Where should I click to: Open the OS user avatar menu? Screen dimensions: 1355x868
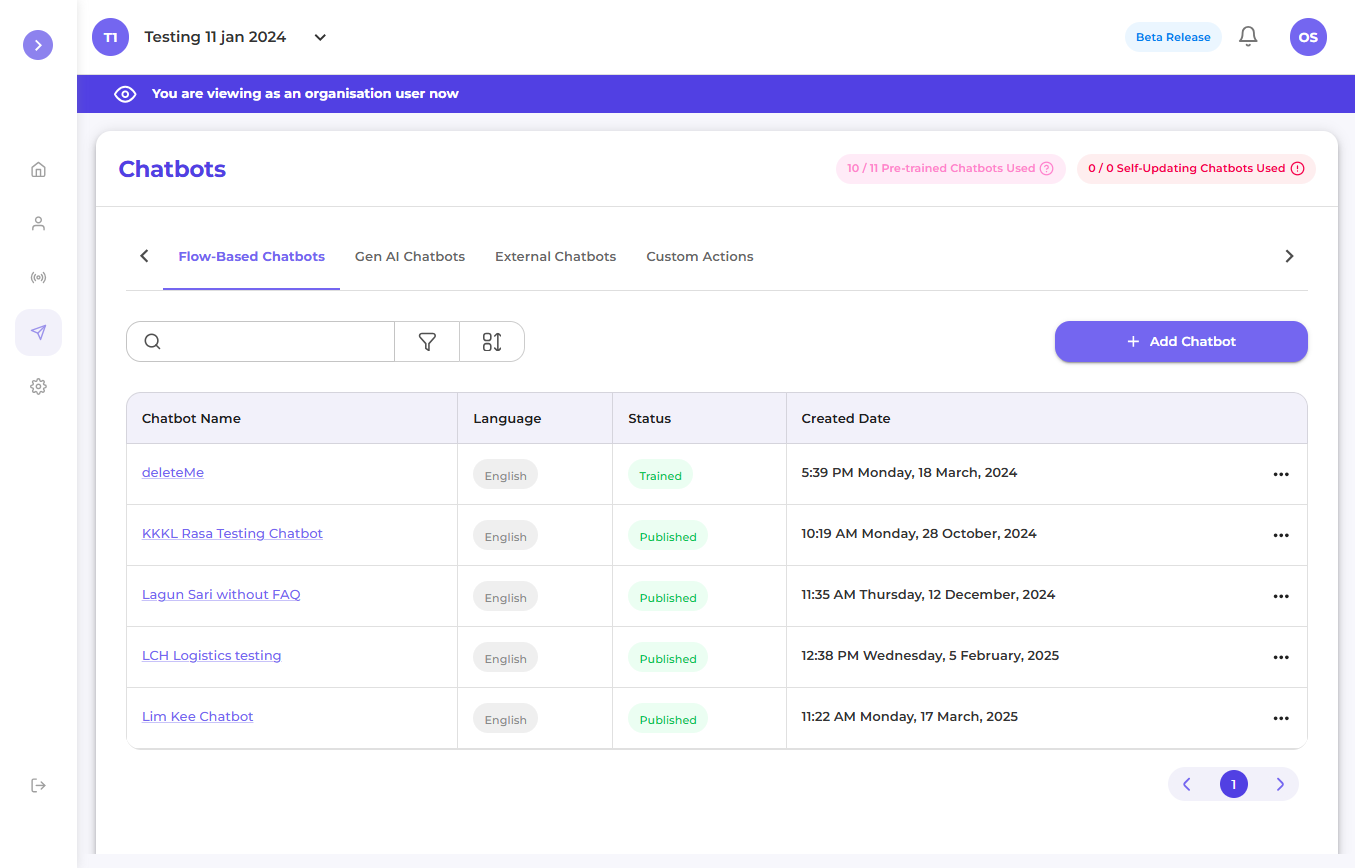click(x=1308, y=37)
